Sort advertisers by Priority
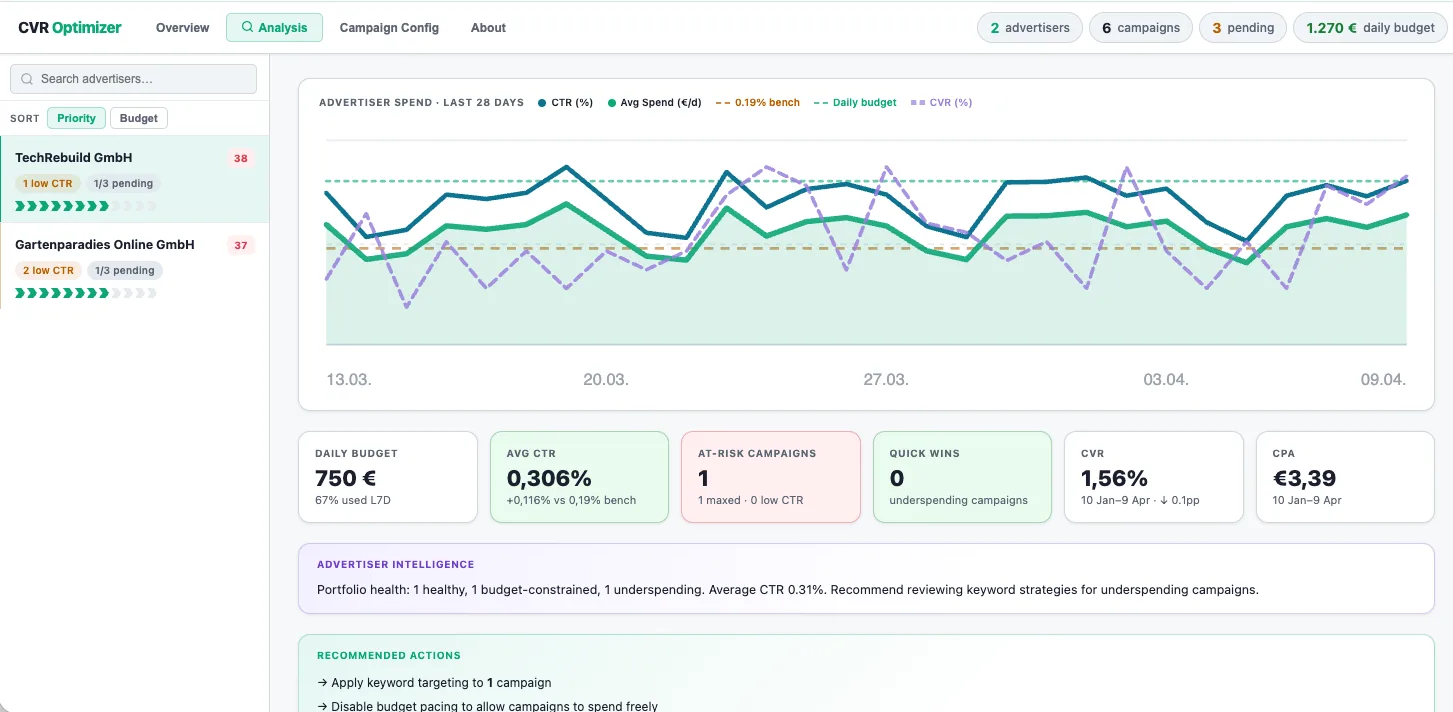Screen dimensions: 1453x712 click(x=76, y=118)
